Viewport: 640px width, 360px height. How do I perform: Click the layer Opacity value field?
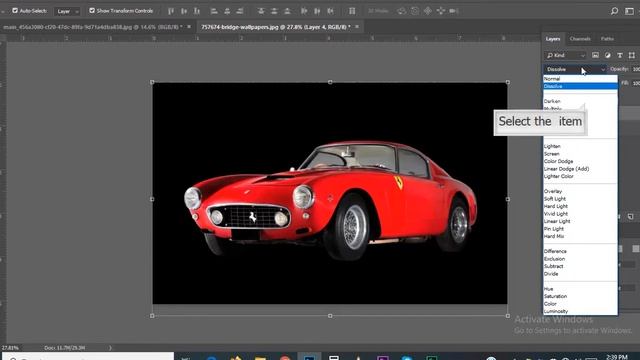636,69
